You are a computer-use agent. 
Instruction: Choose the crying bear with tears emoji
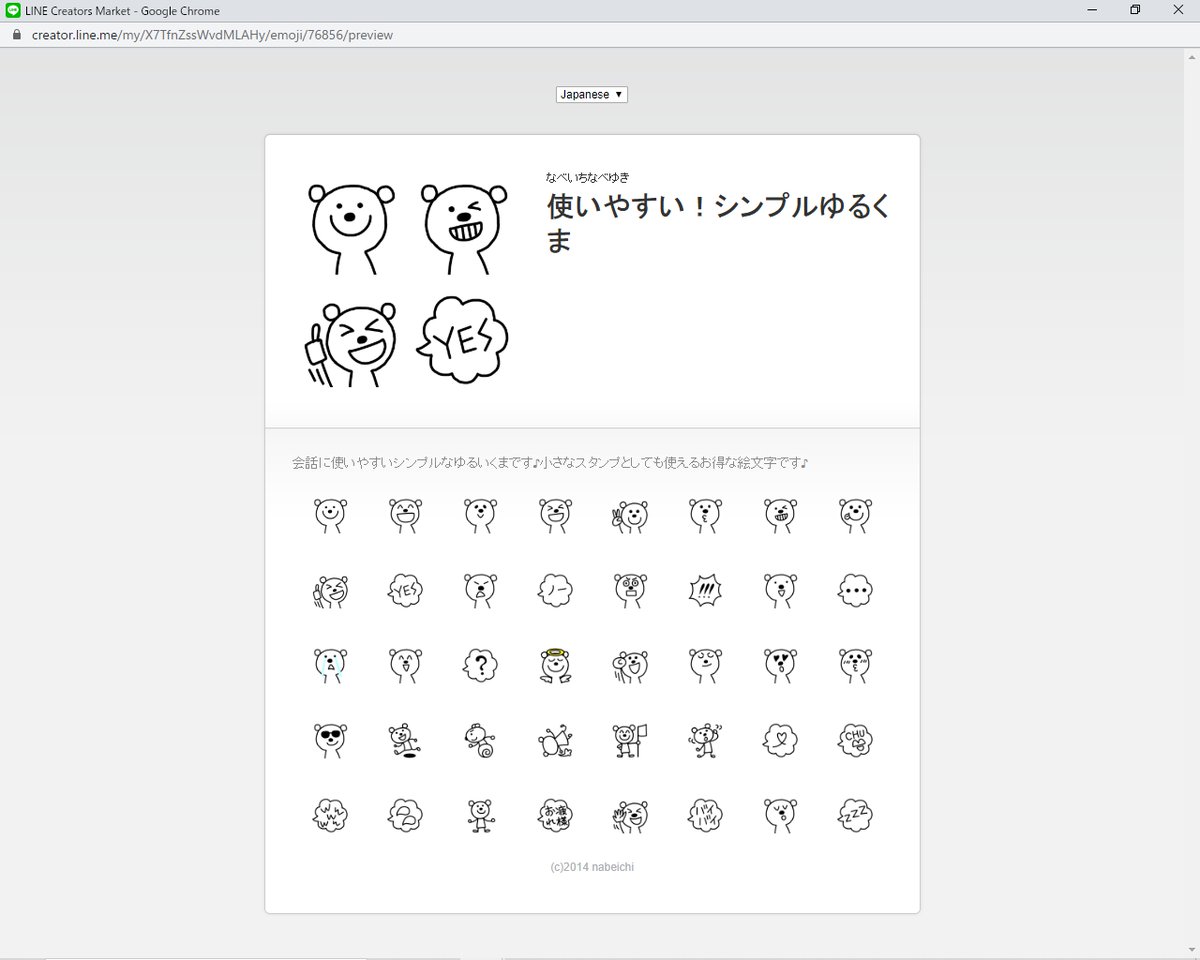[331, 665]
